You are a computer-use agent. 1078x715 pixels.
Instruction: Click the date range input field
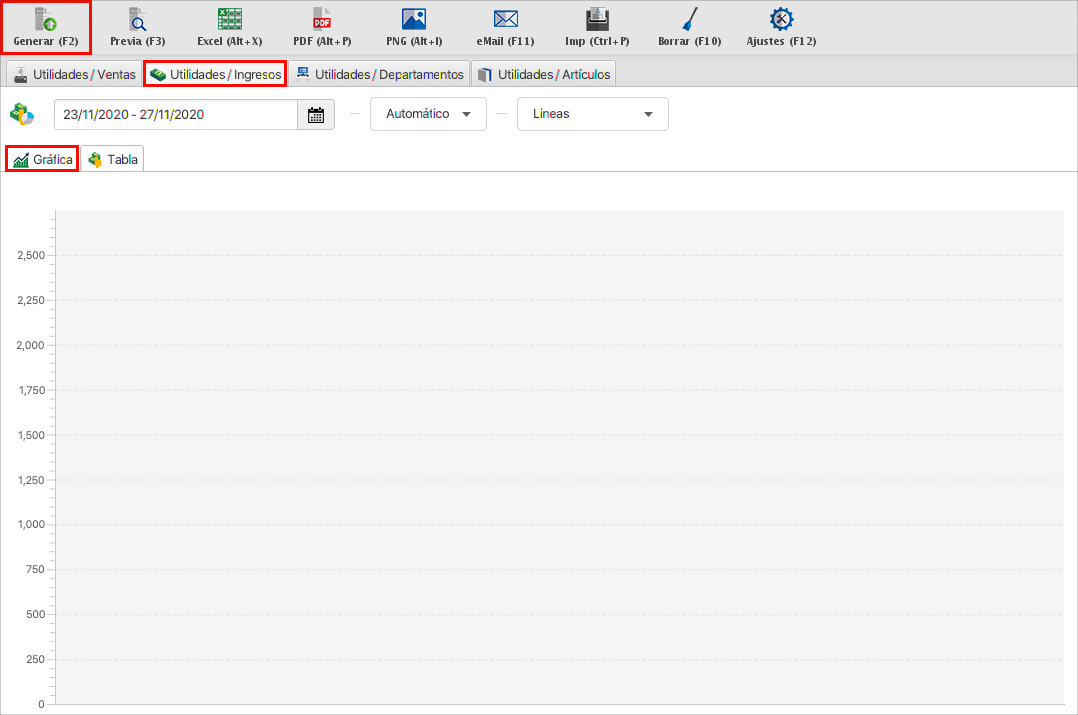tap(175, 115)
